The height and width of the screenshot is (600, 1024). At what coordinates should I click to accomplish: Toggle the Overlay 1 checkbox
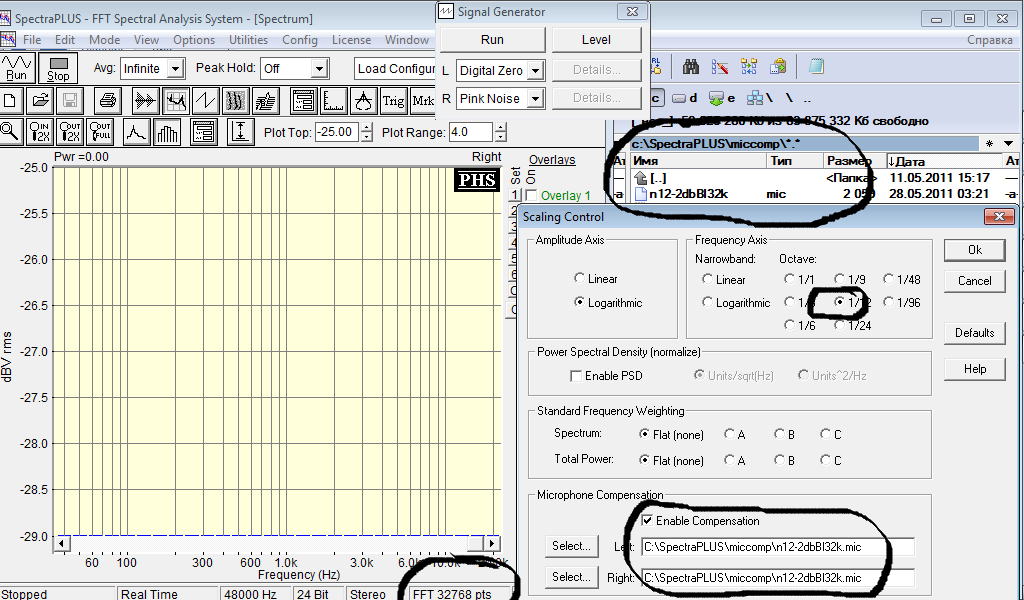pos(531,195)
